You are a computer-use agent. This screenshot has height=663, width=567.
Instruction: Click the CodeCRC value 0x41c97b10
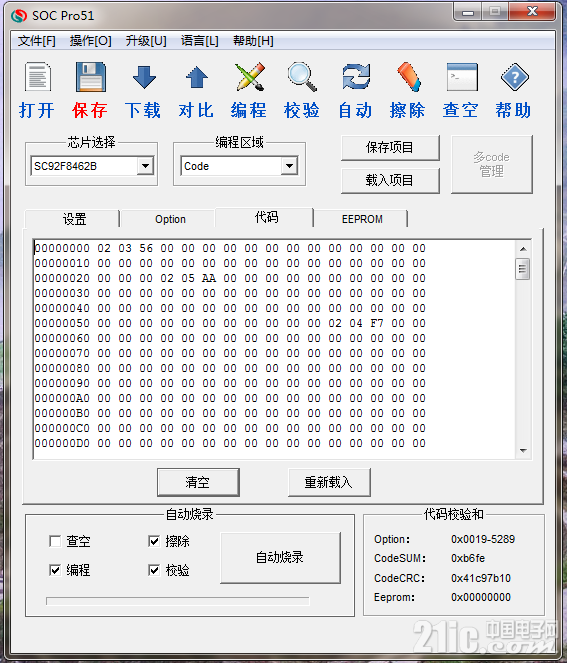pos(481,578)
